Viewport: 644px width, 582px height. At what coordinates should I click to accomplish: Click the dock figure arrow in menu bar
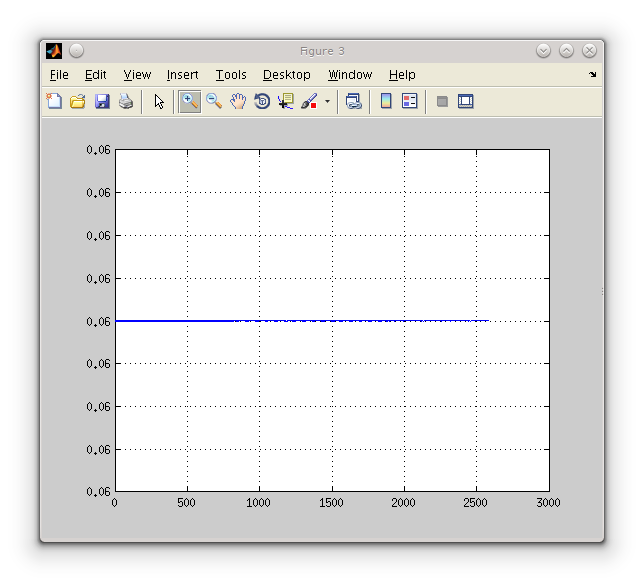(592, 75)
